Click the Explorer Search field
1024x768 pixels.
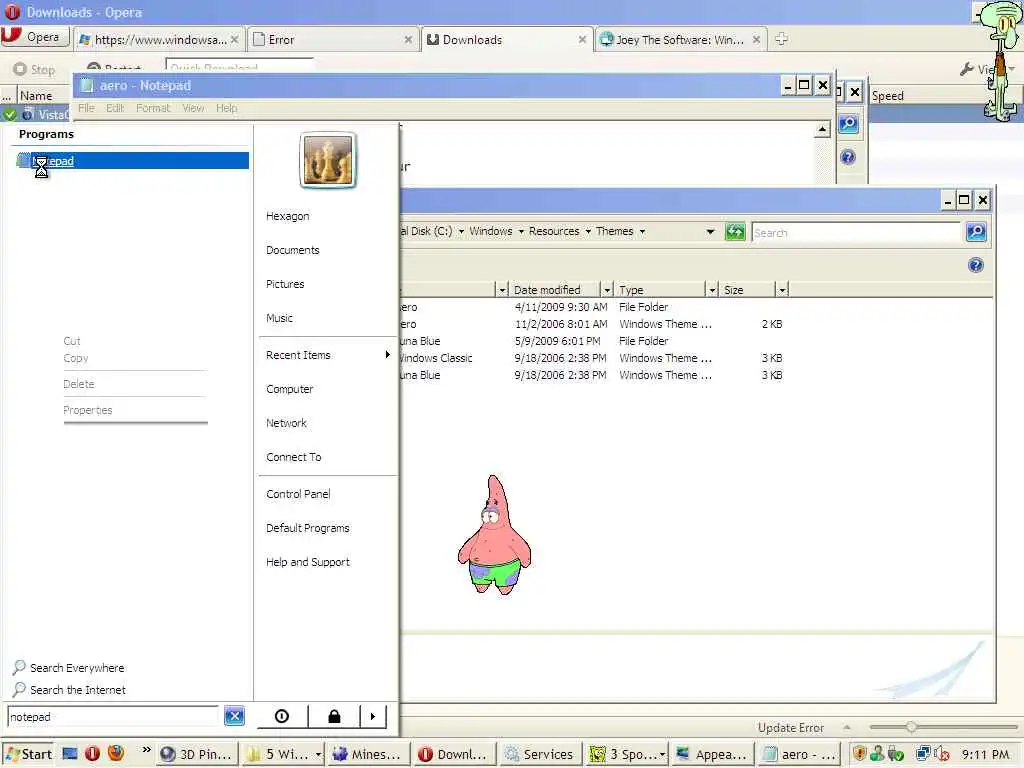[x=856, y=232]
